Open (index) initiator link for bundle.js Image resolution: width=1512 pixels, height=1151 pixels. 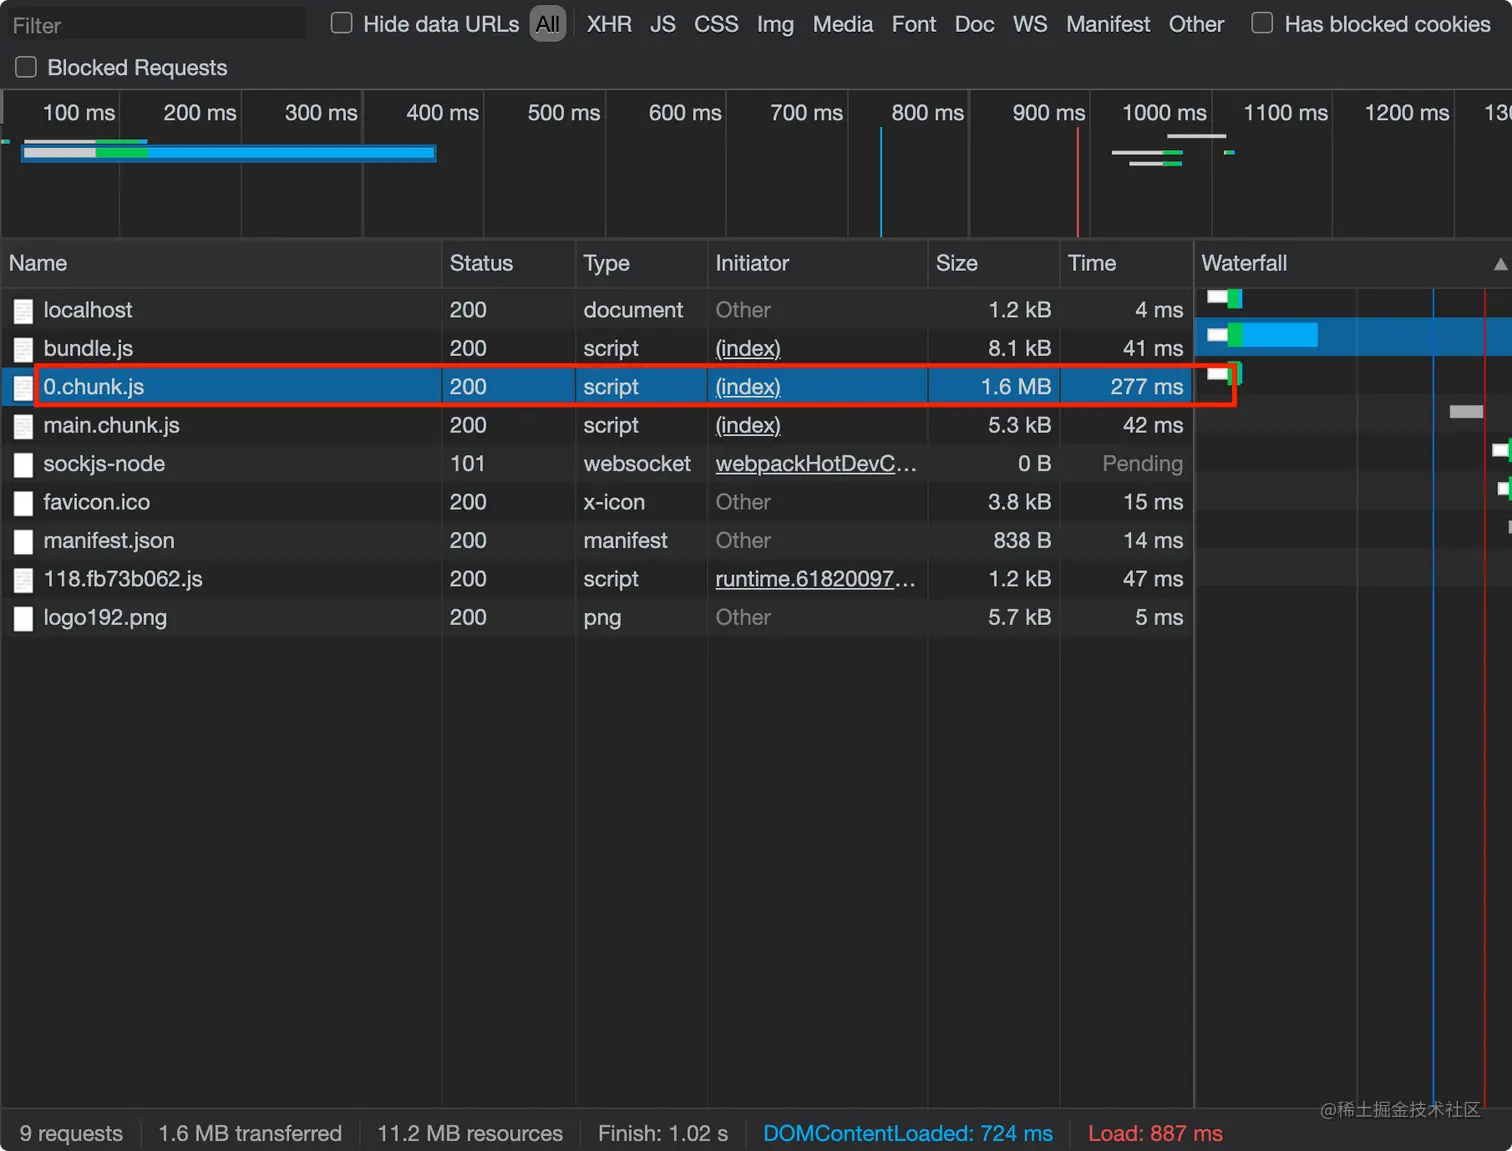[x=748, y=348]
